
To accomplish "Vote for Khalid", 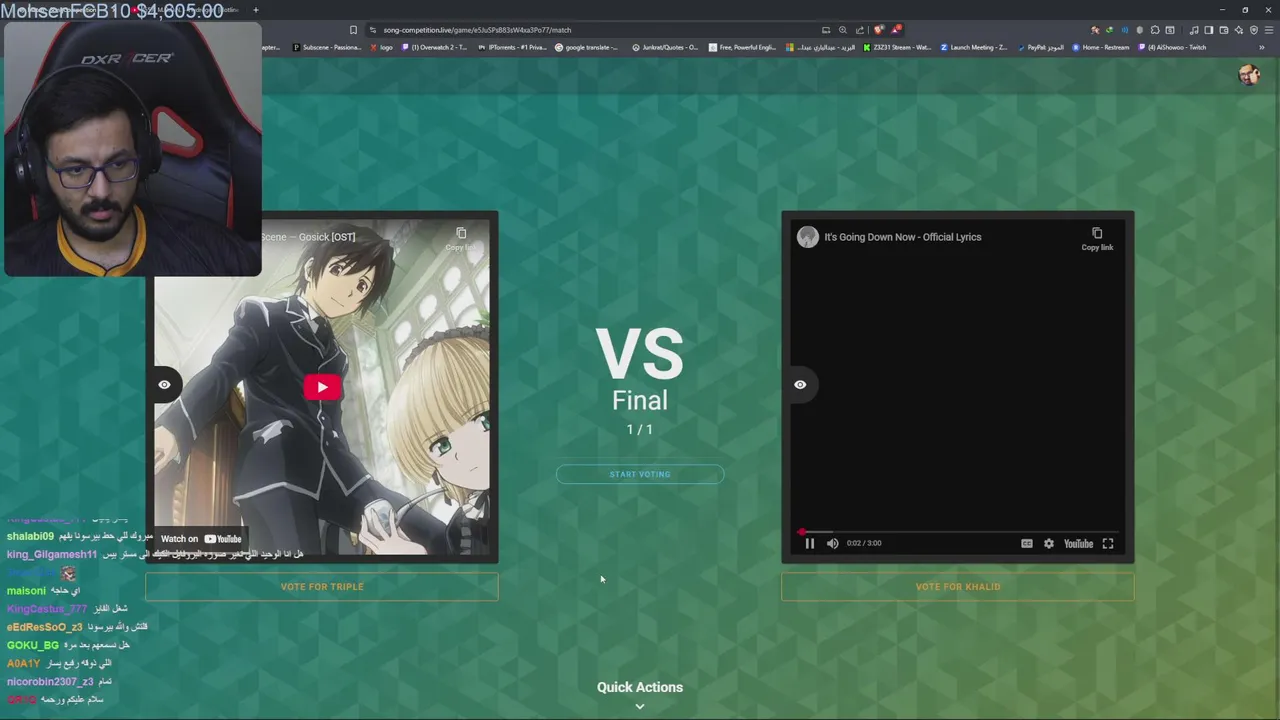I will click(x=958, y=587).
